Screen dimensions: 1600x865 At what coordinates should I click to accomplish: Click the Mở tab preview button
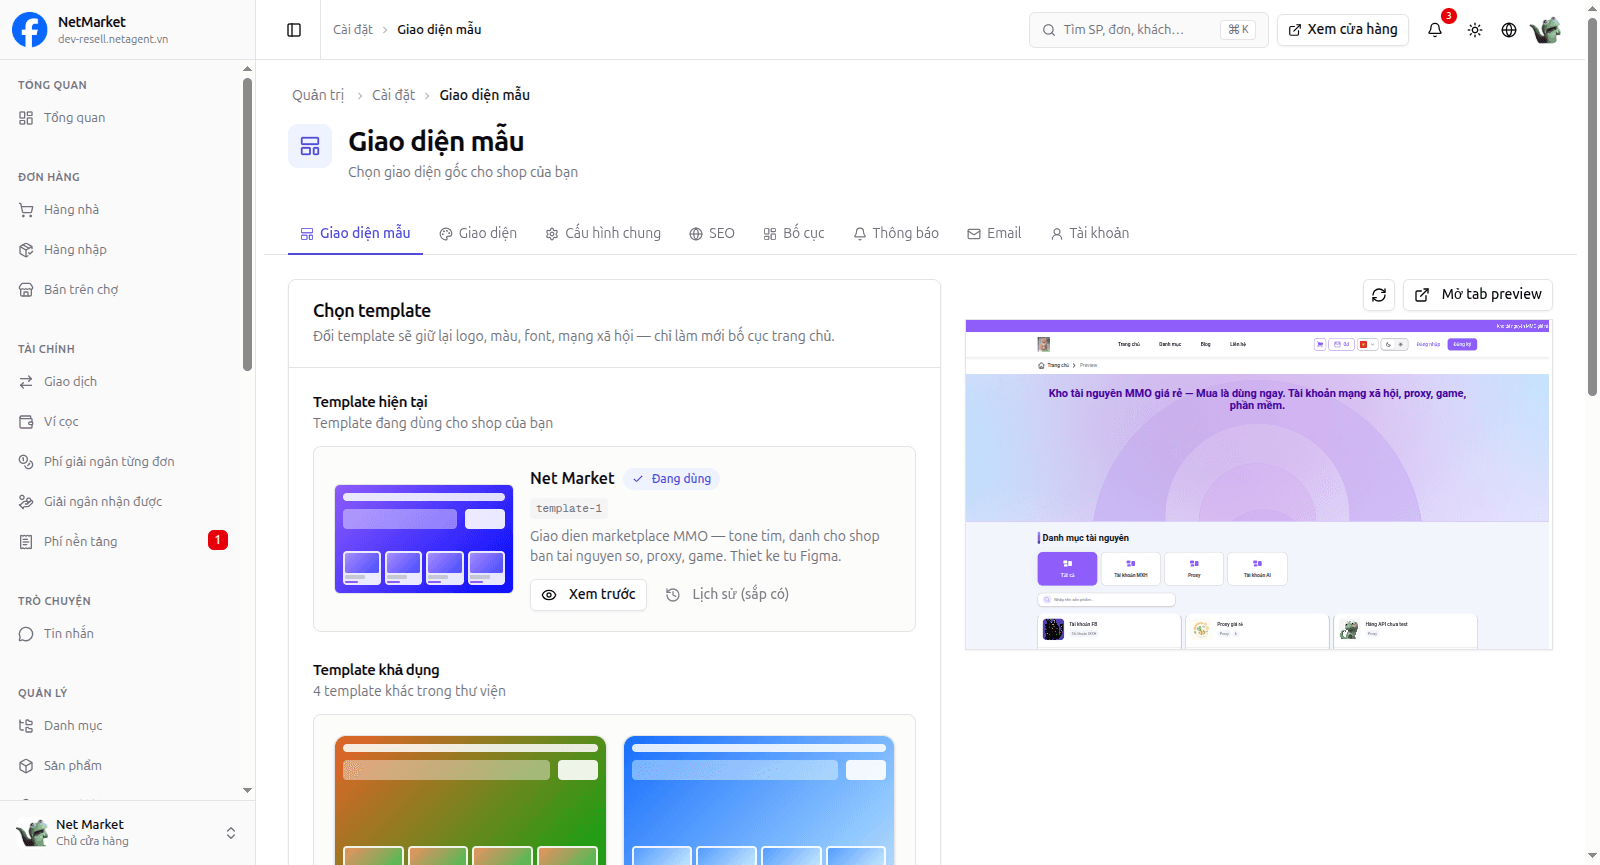1478,295
